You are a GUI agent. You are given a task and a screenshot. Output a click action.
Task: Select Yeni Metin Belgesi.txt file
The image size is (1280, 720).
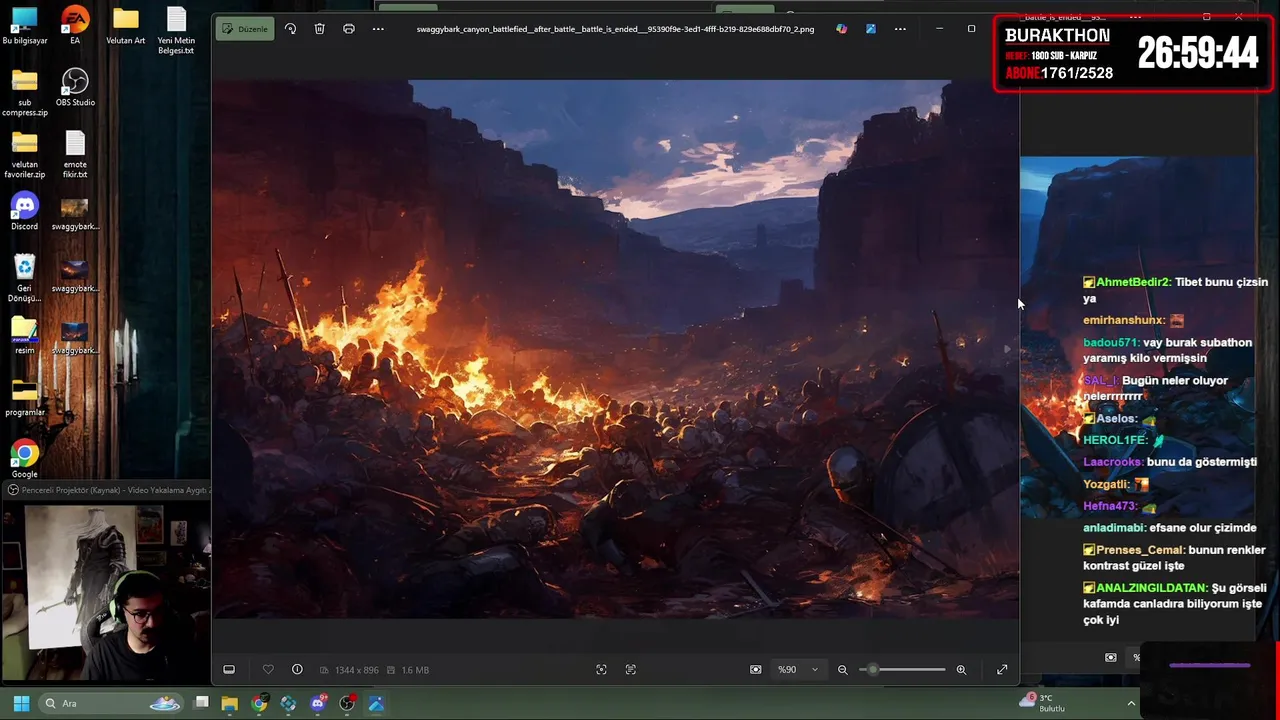tap(176, 31)
